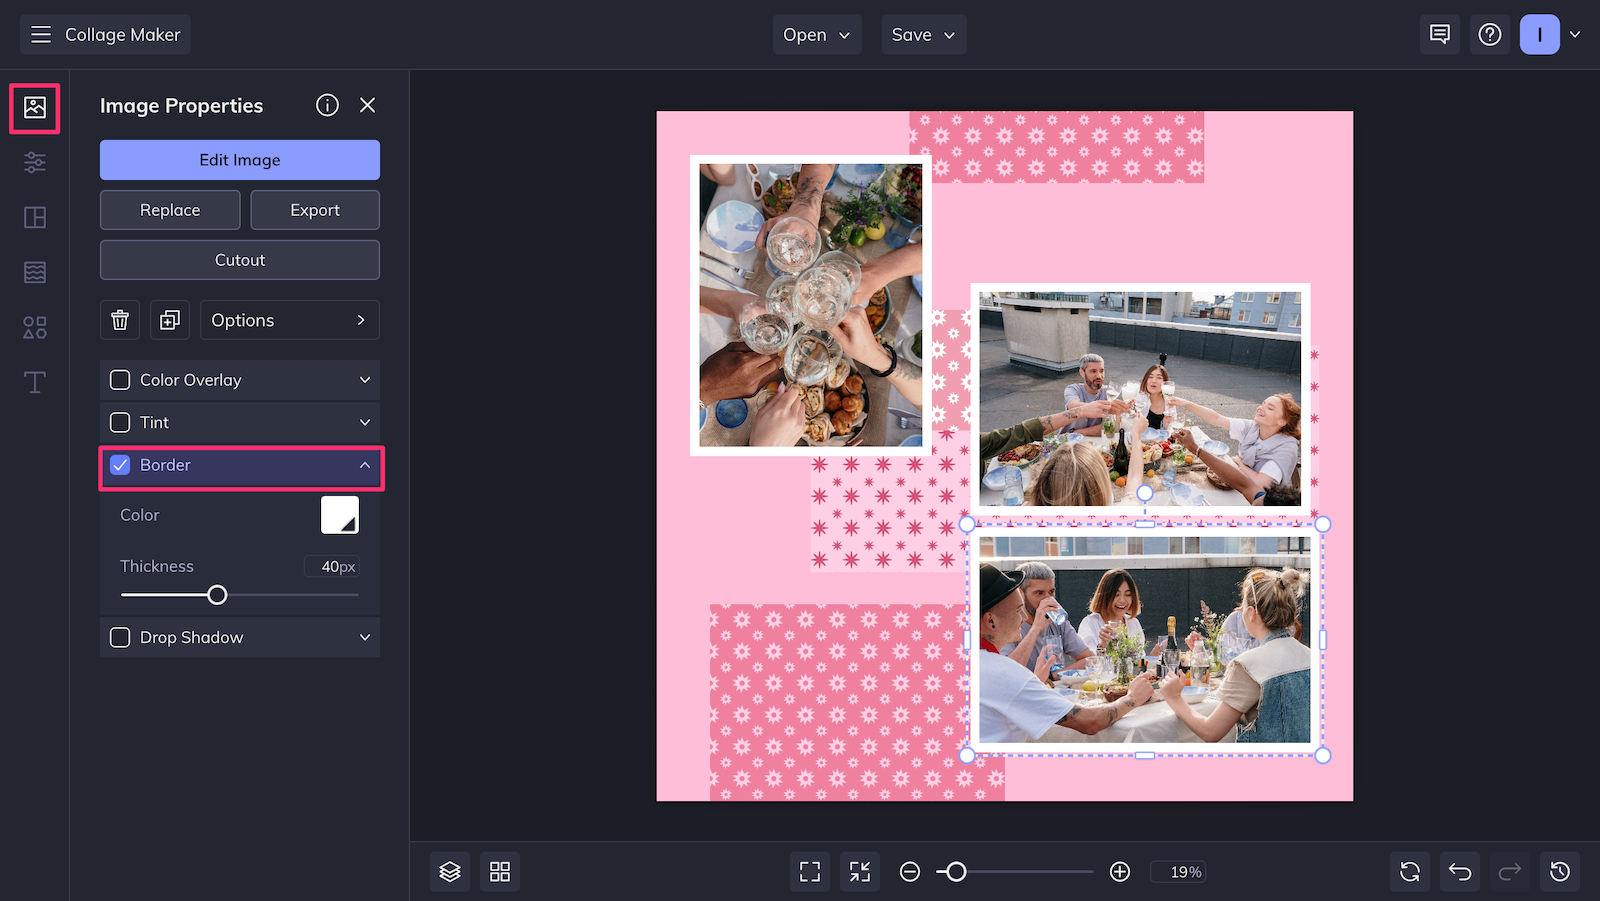Check the Drop Shadow checkbox
This screenshot has height=901, width=1600.
coord(120,637)
